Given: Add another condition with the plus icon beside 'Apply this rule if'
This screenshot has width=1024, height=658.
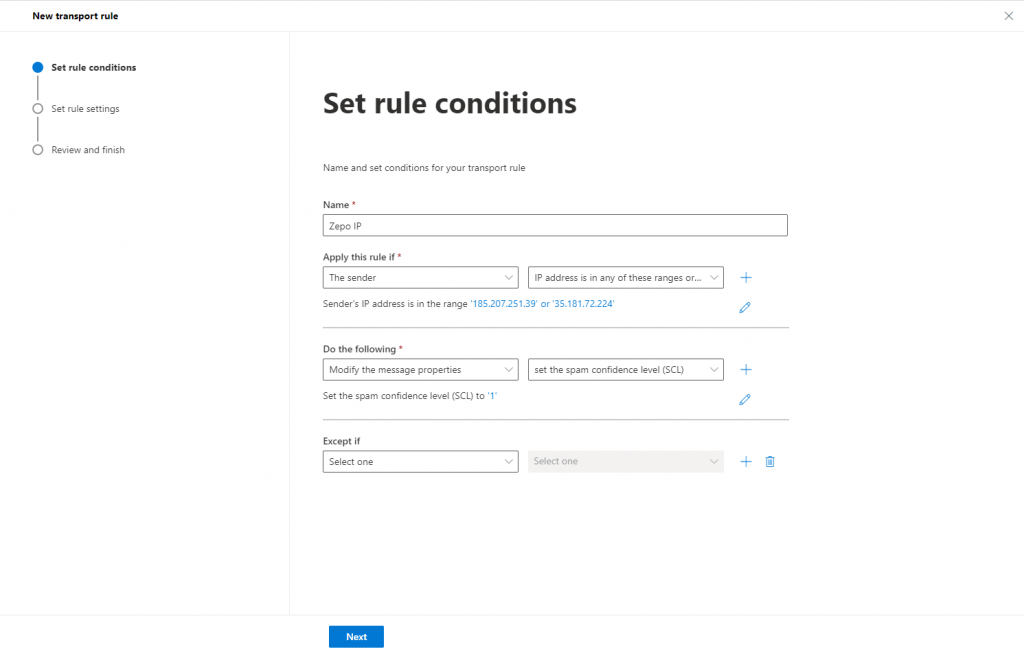Looking at the screenshot, I should click(x=745, y=277).
